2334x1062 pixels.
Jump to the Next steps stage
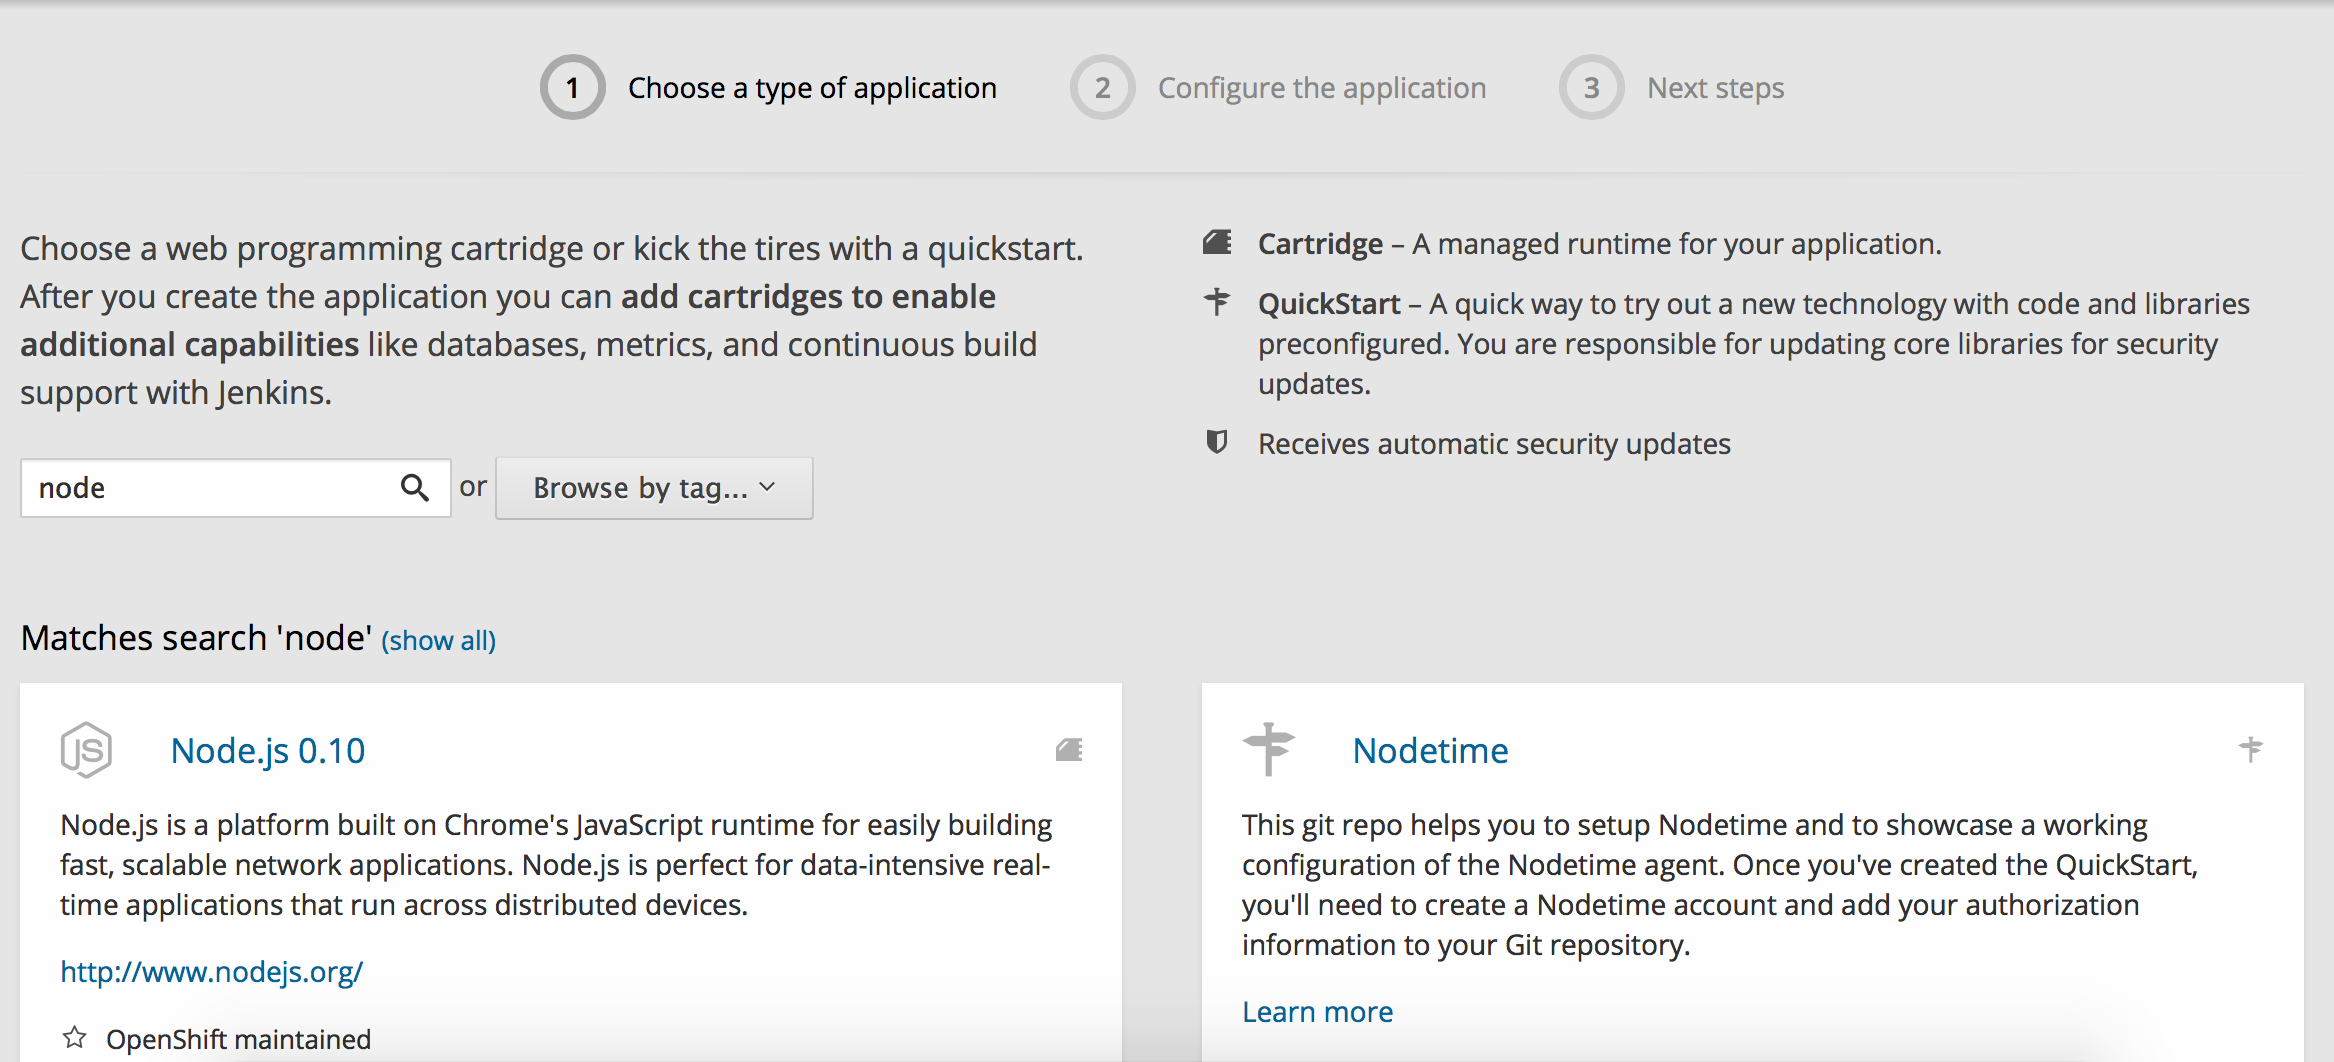point(1715,88)
